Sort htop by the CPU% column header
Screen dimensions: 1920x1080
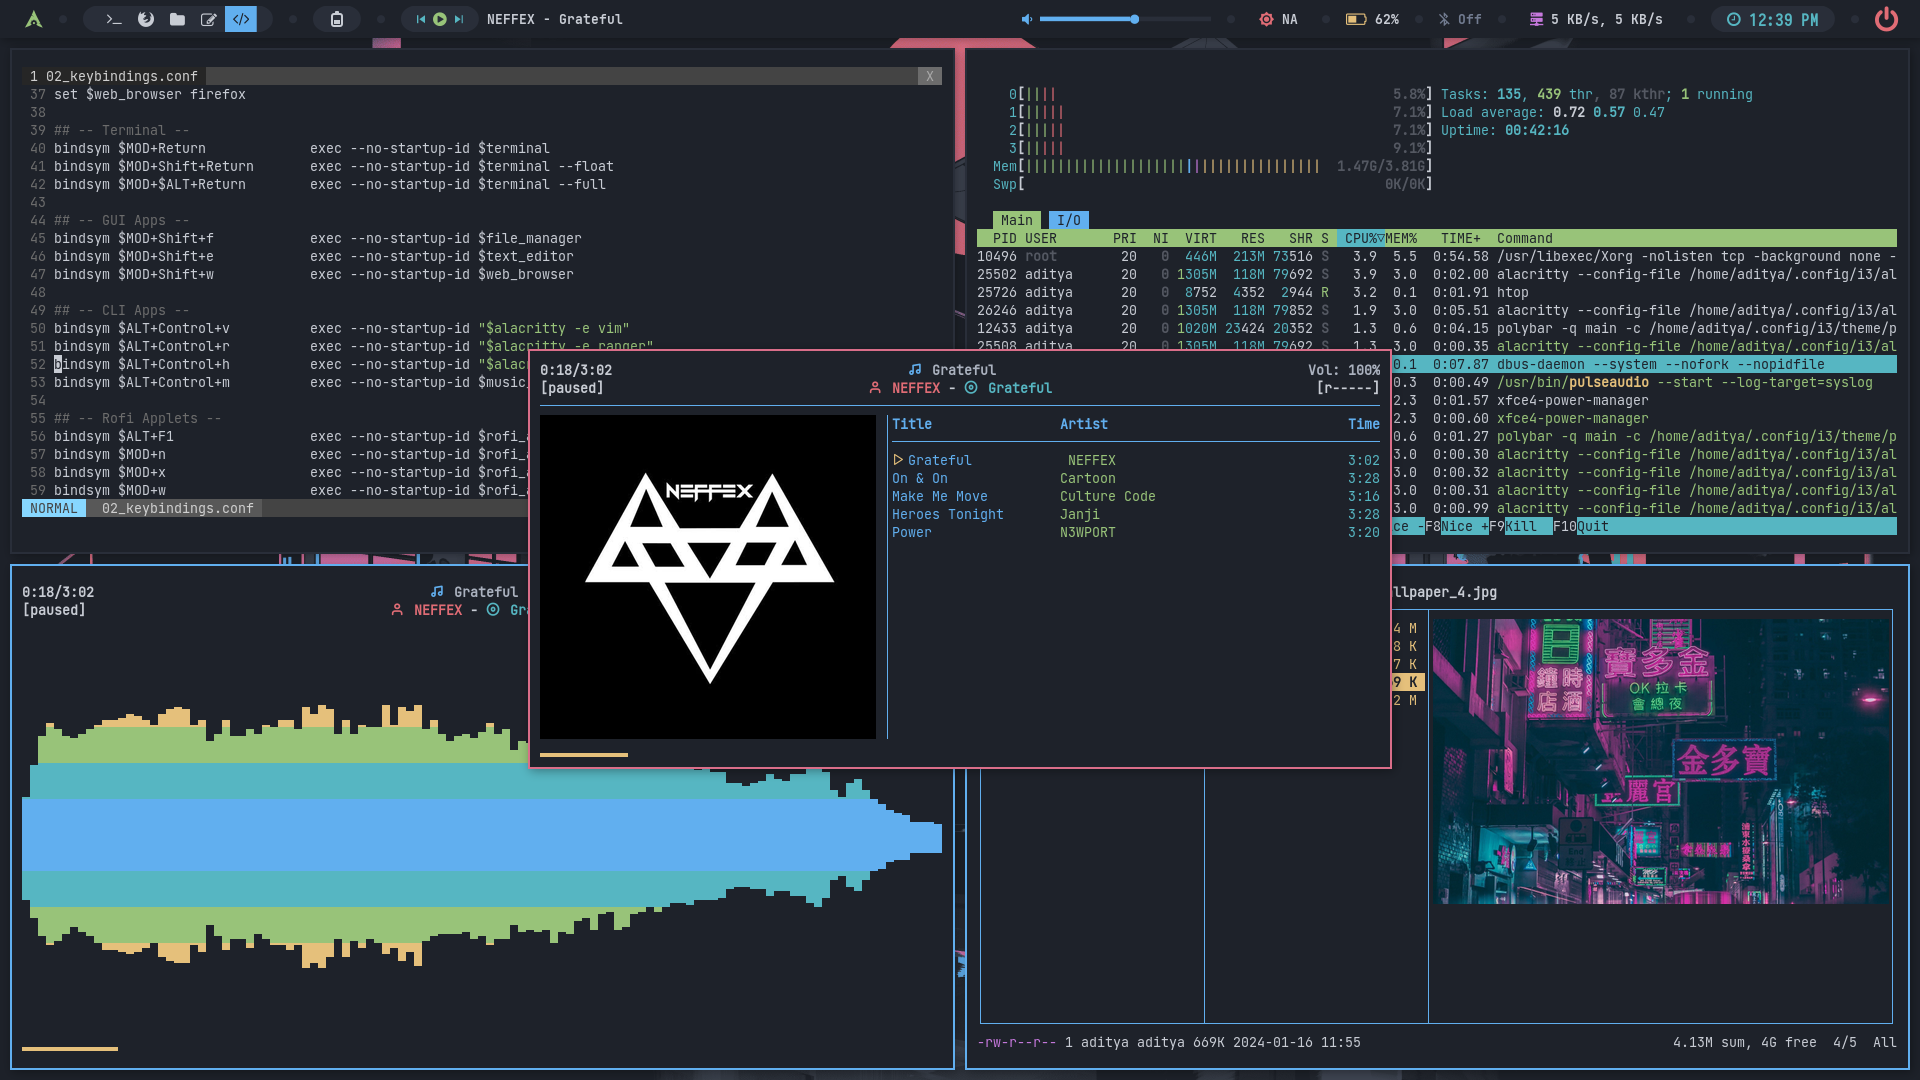pos(1361,238)
